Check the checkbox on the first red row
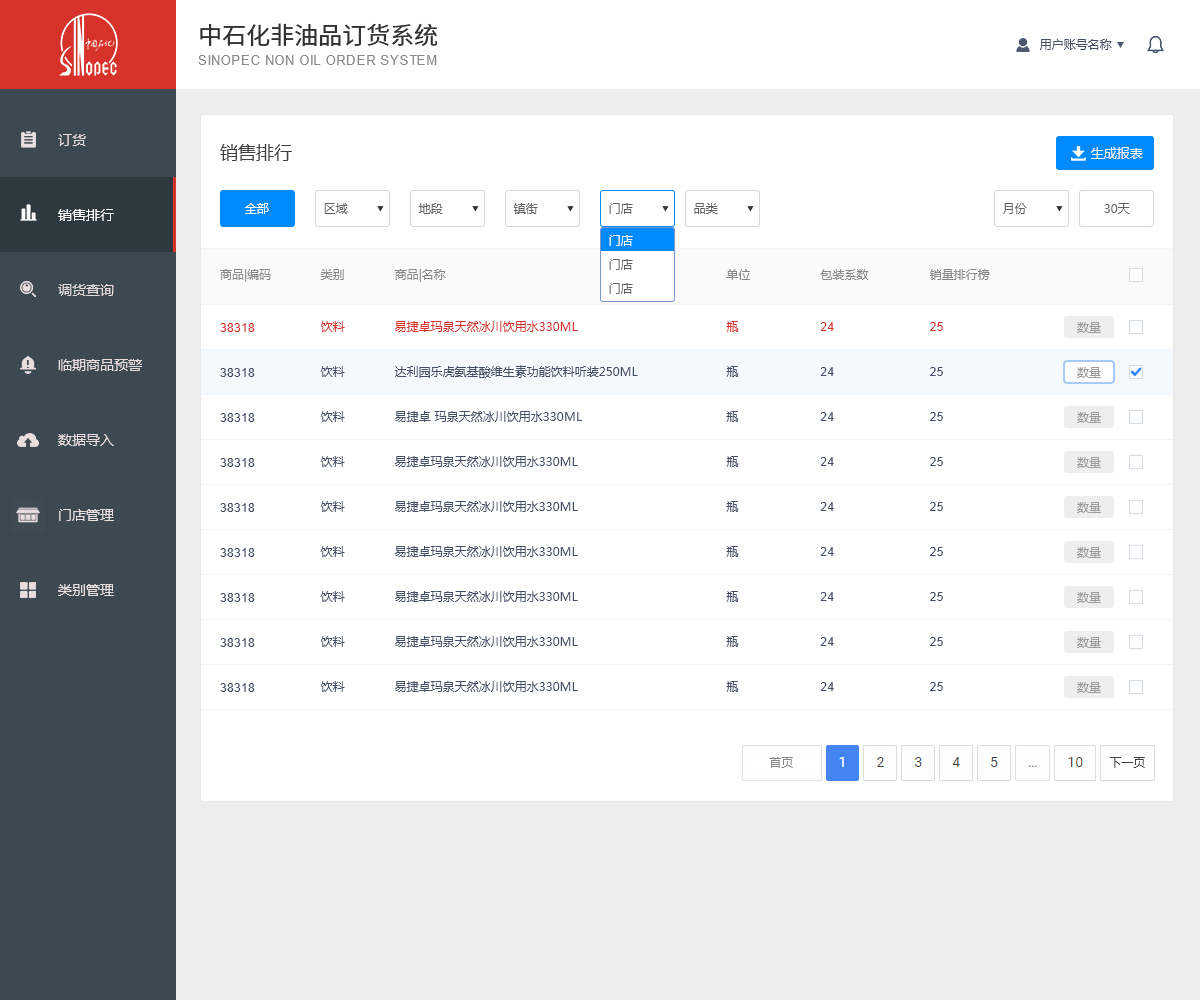 1136,327
